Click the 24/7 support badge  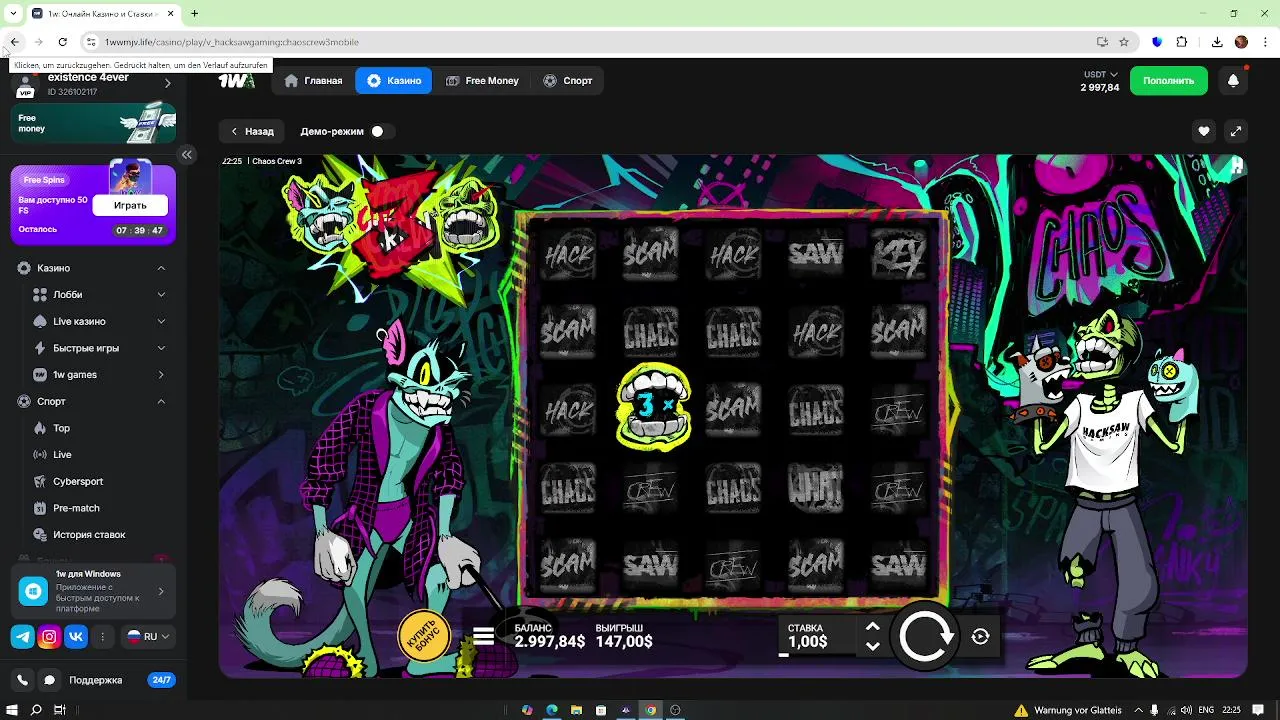160,680
